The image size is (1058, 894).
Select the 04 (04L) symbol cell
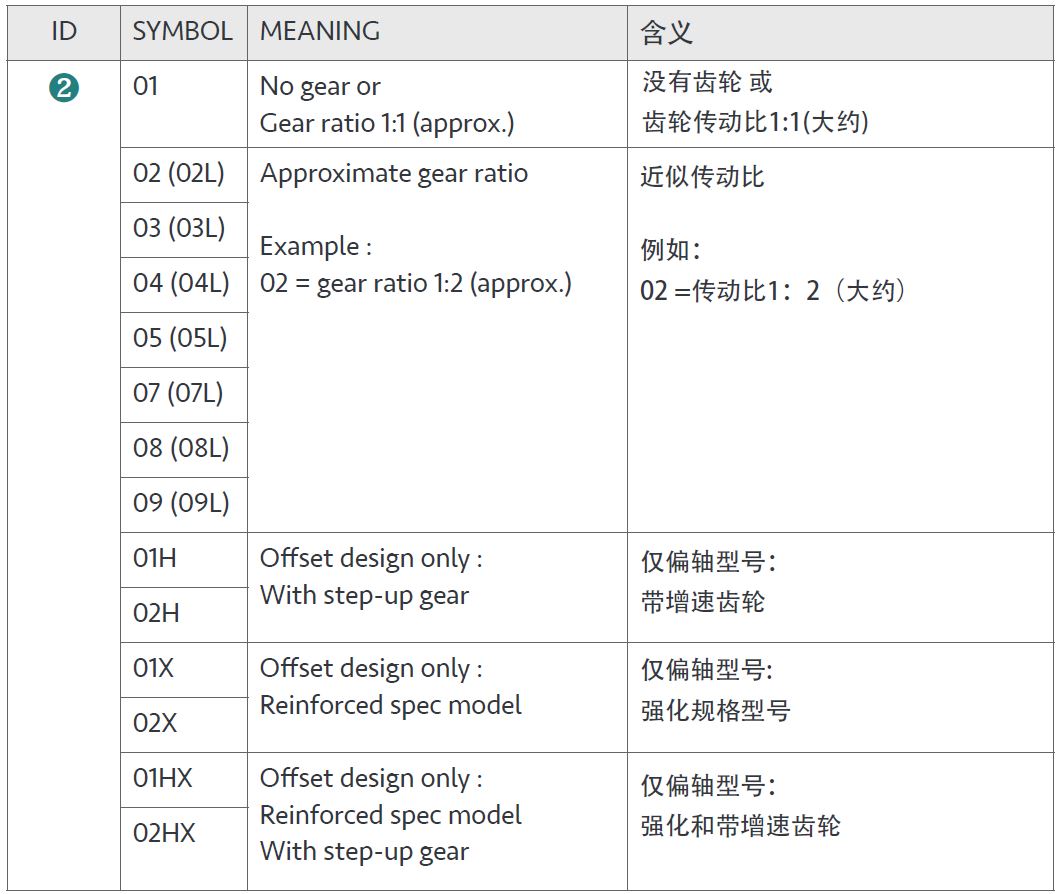click(x=181, y=284)
